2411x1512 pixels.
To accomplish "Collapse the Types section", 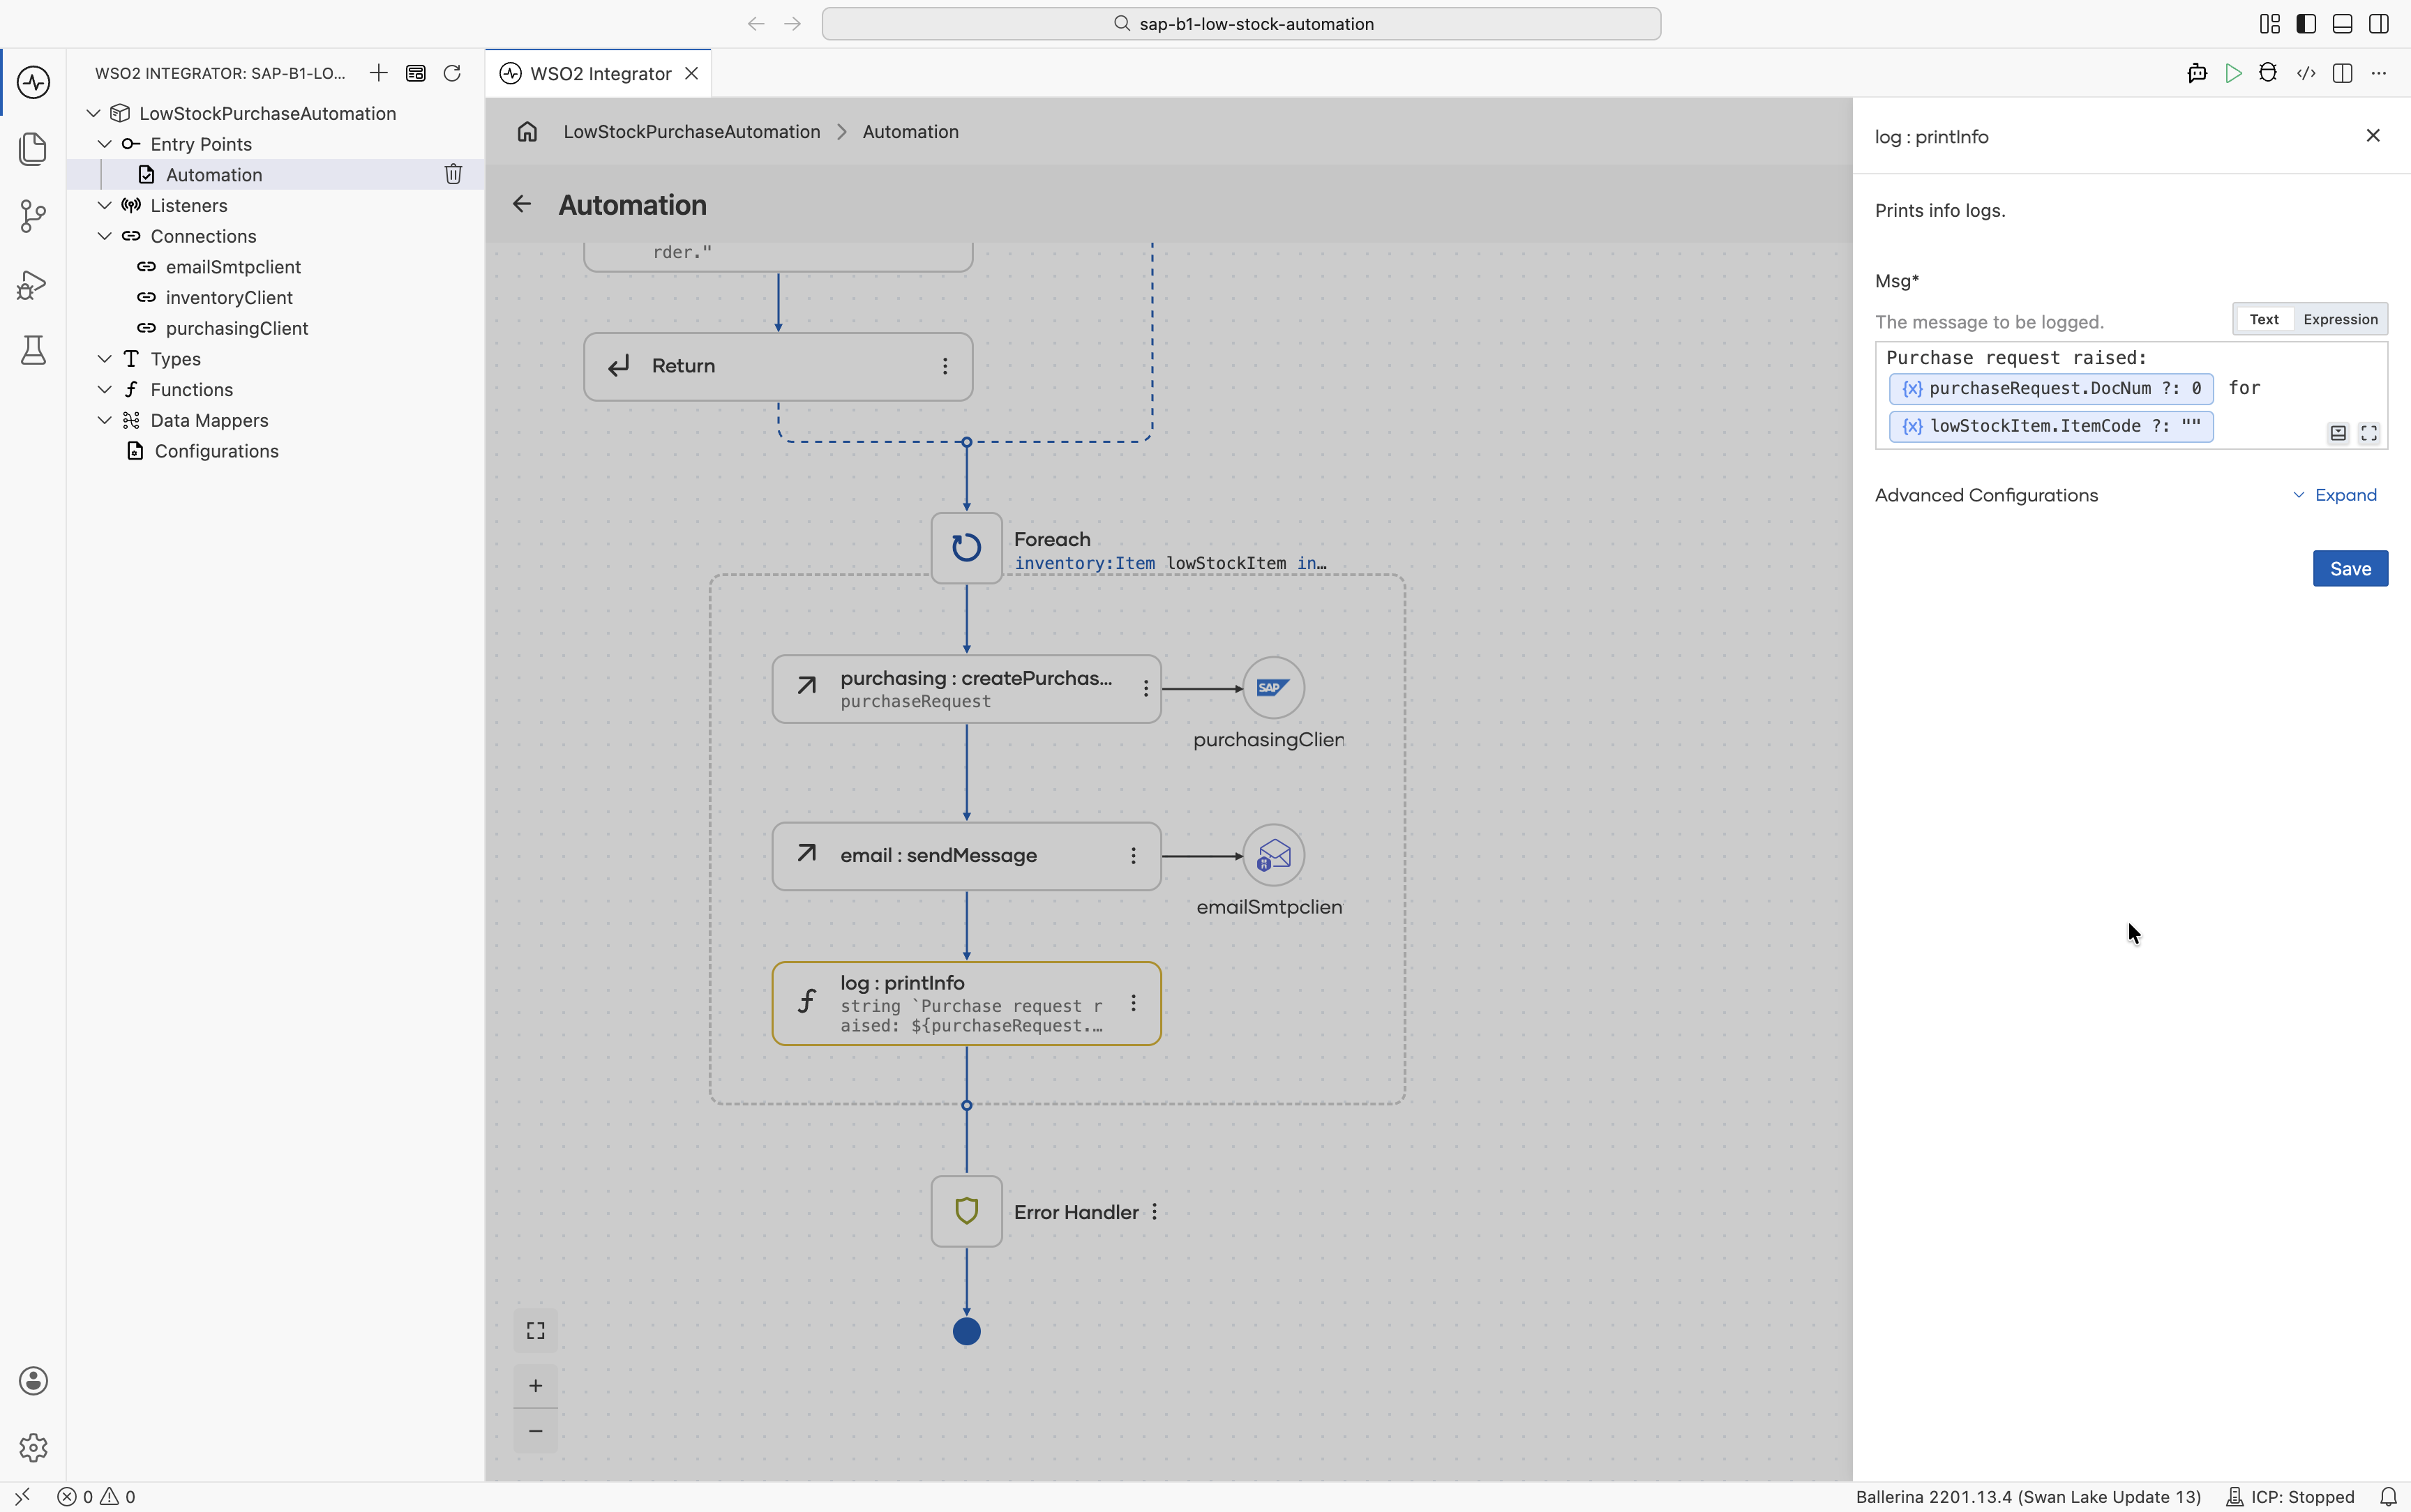I will pyautogui.click(x=104, y=358).
